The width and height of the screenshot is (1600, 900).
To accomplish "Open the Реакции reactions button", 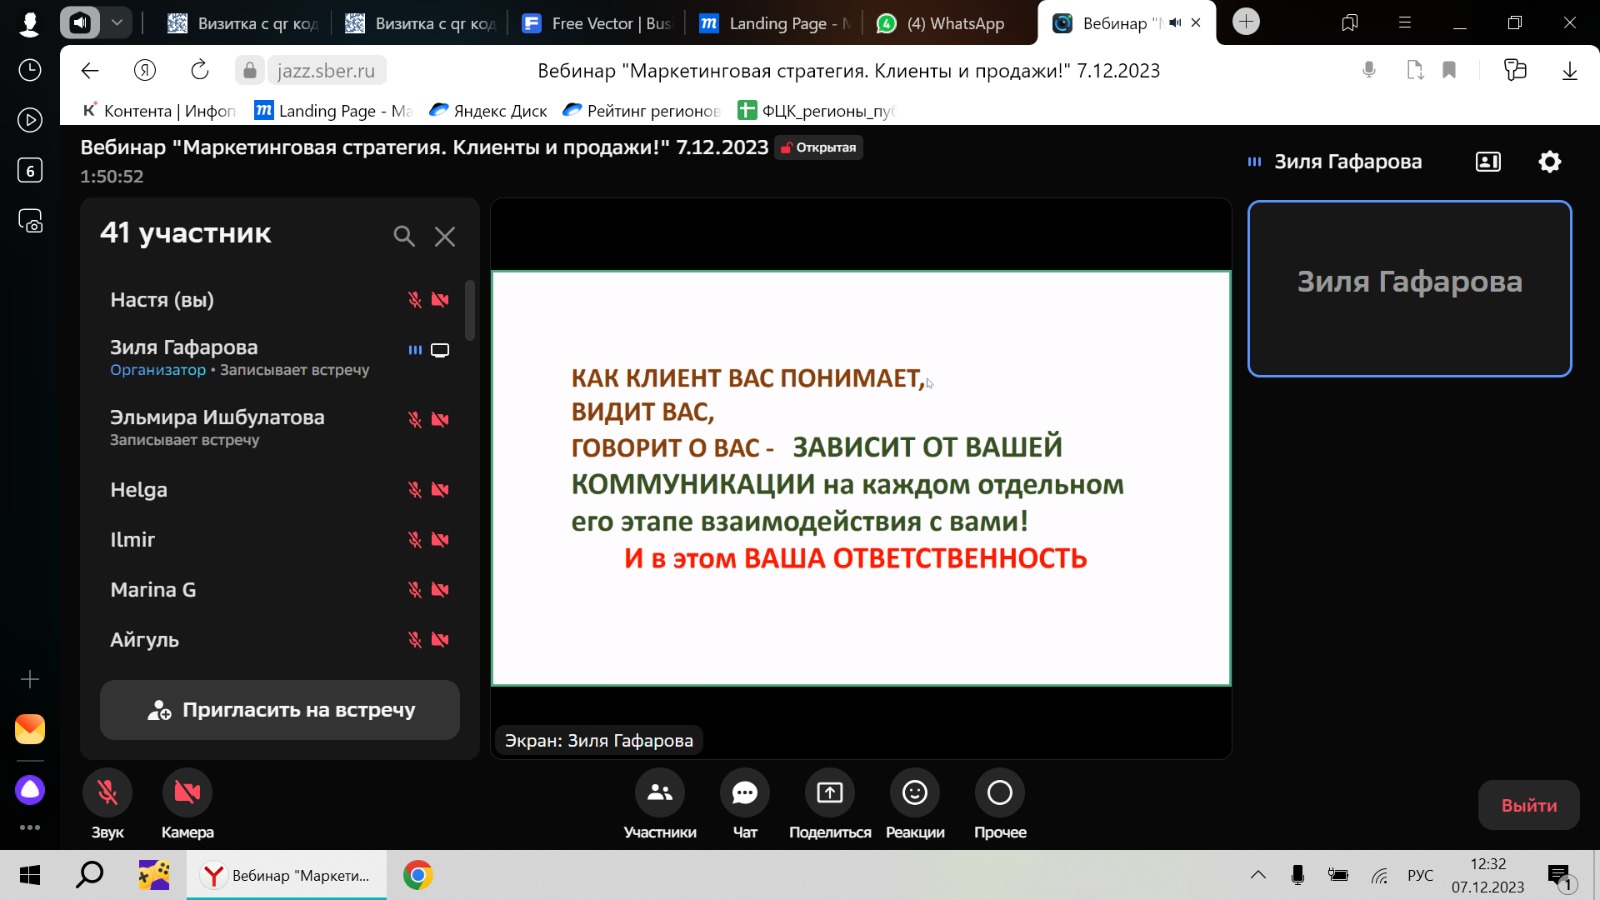I will [x=915, y=793].
